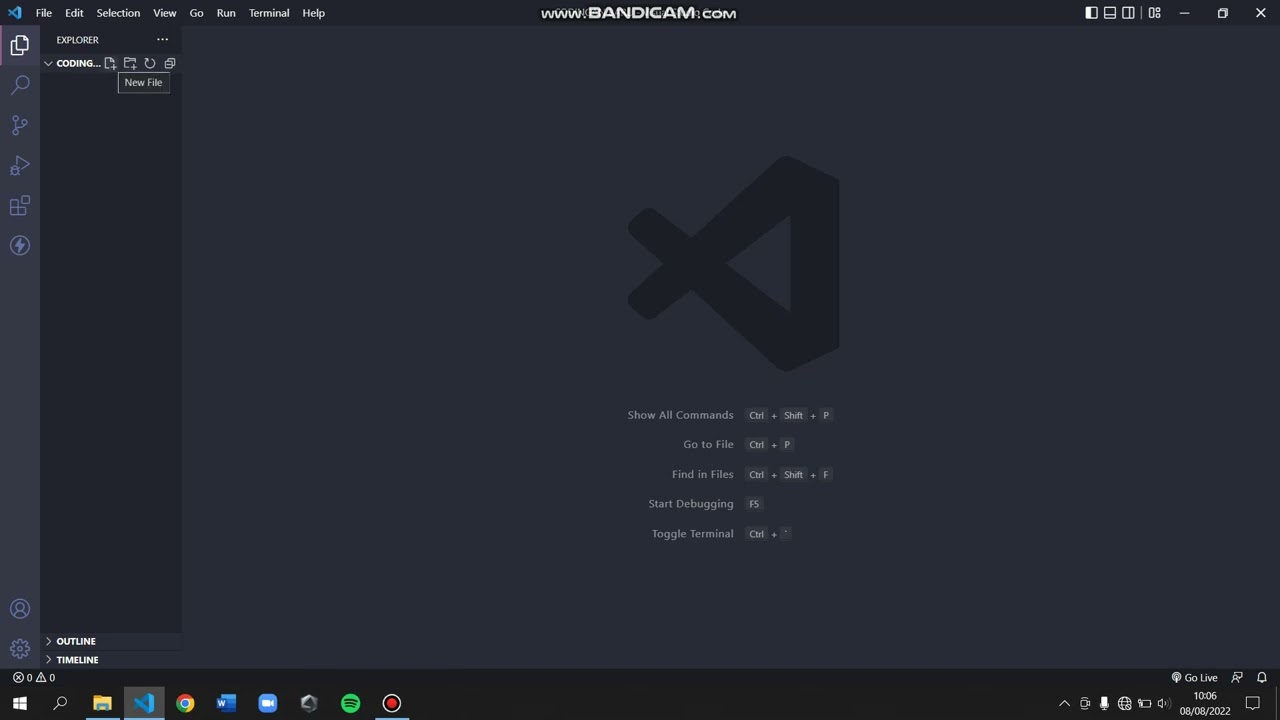Open the Run and Debug view
This screenshot has height=720, width=1280.
(x=20, y=165)
